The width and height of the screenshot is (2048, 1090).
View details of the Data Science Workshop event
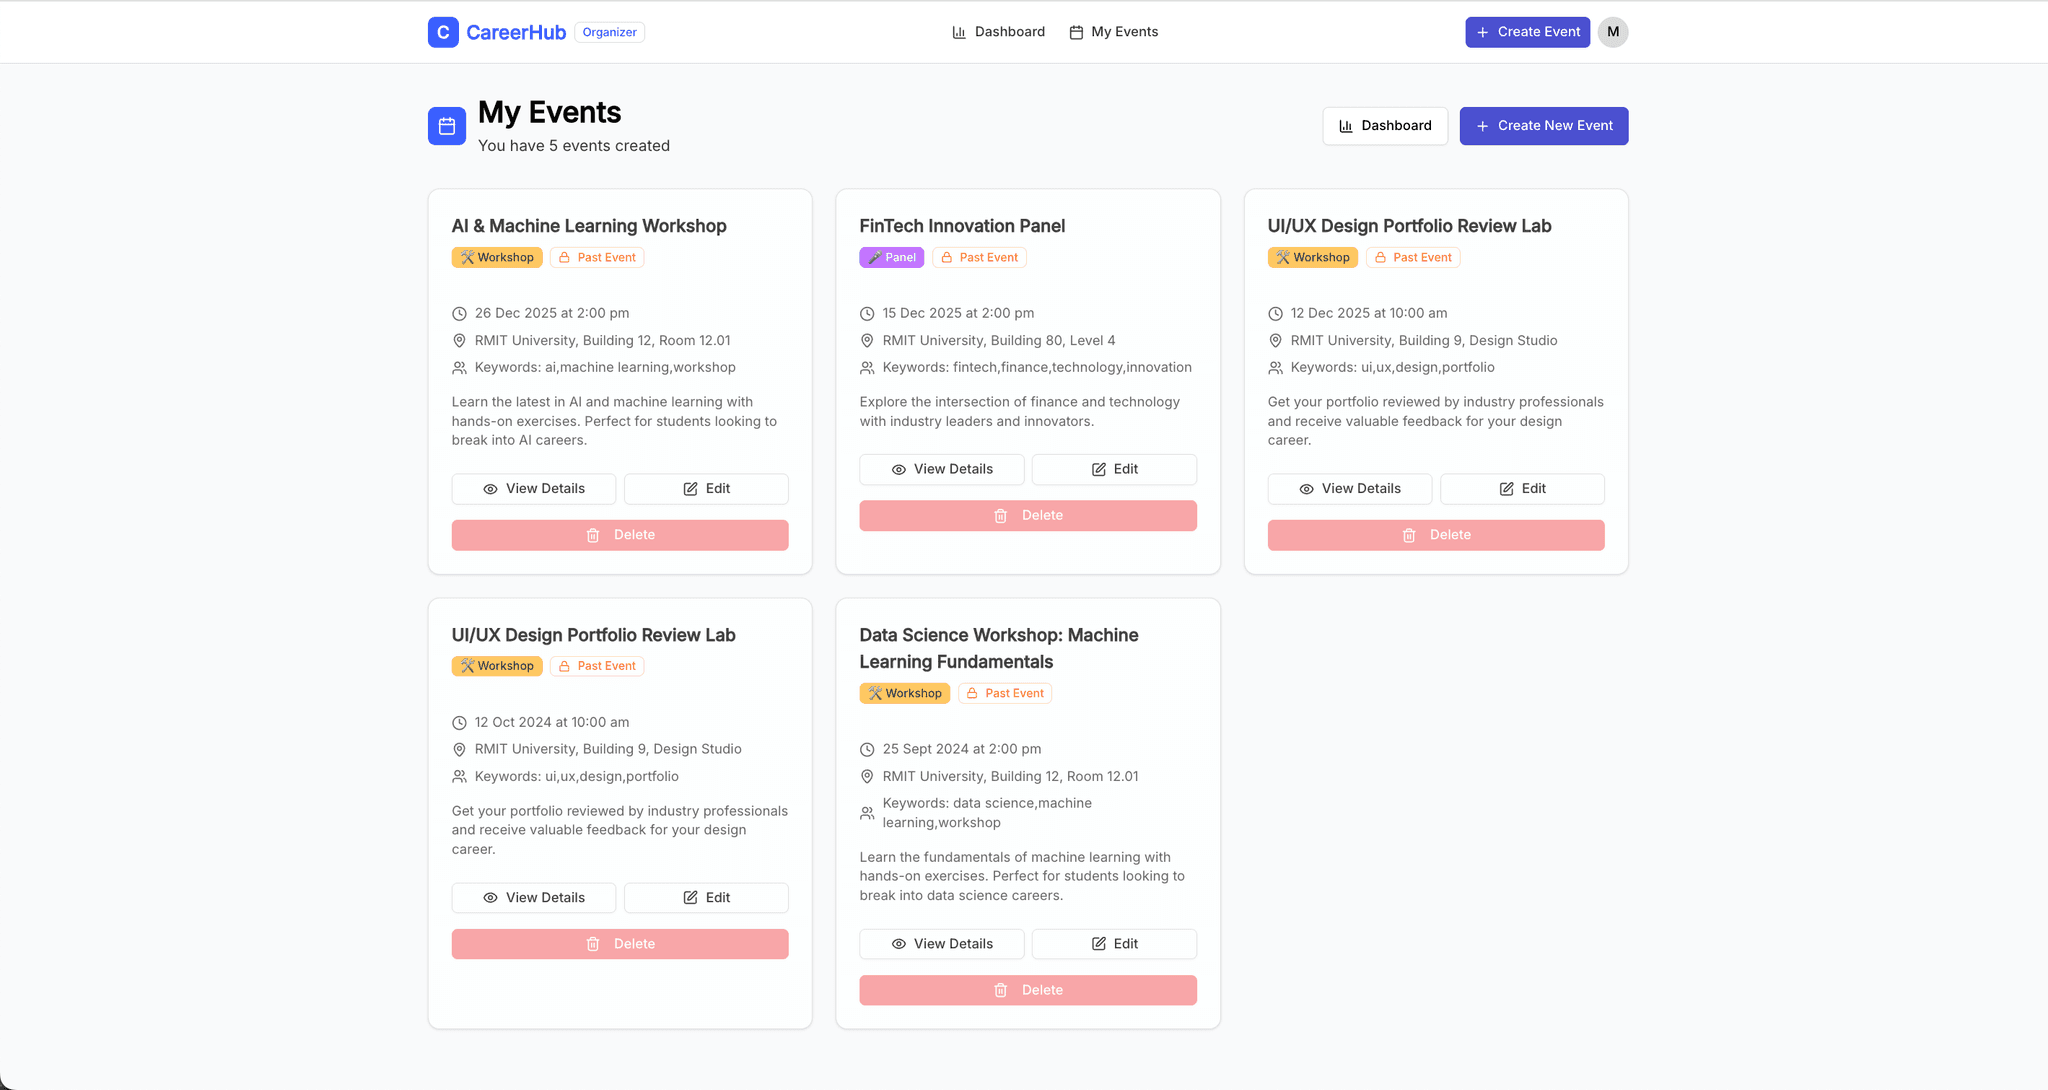[941, 943]
